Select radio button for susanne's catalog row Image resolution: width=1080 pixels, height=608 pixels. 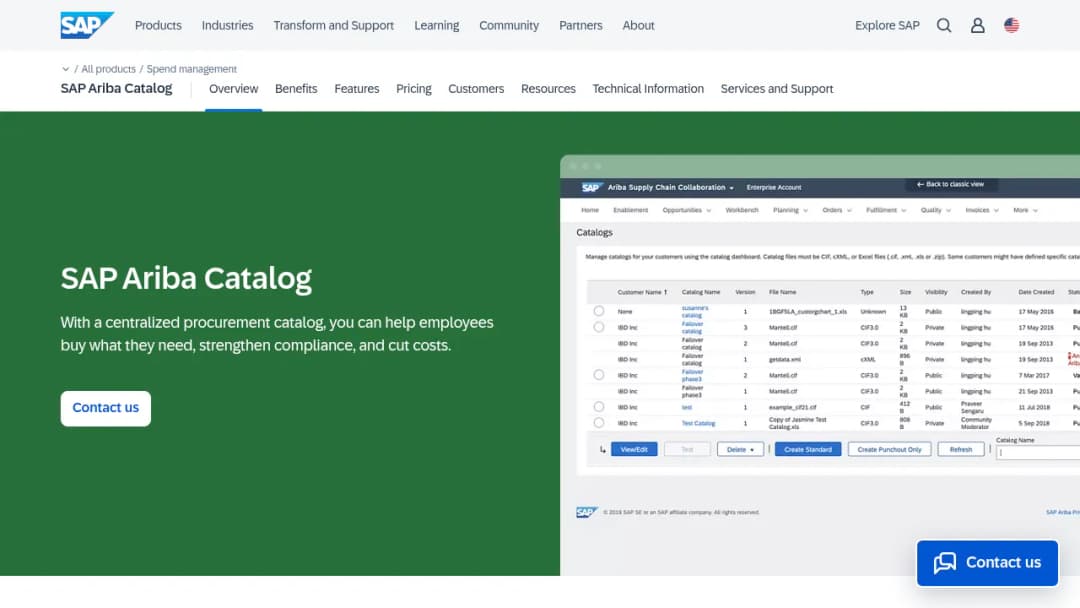pos(599,311)
